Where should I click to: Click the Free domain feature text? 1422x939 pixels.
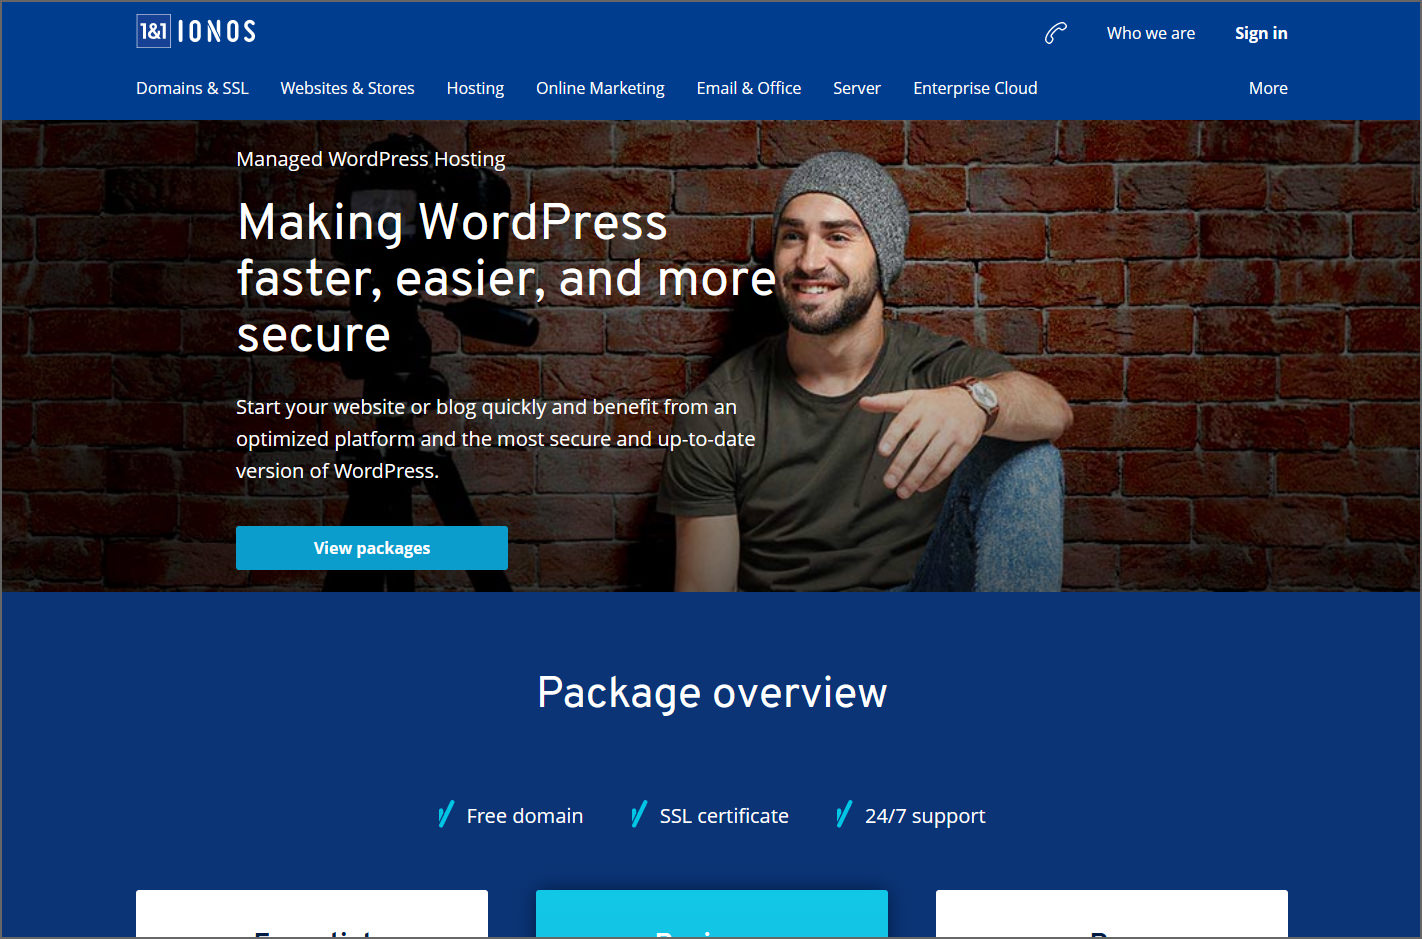525,816
